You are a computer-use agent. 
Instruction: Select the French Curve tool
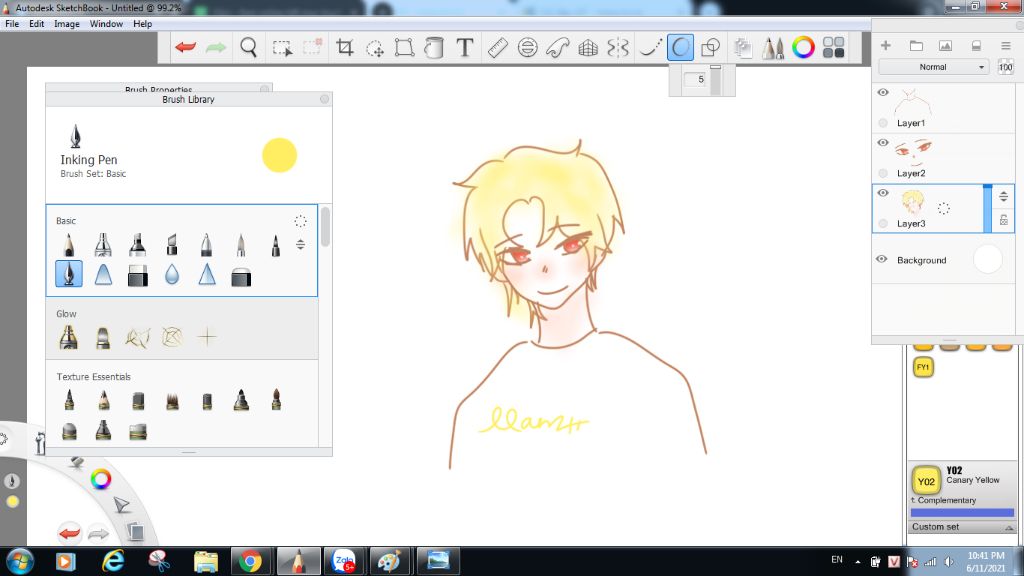[x=558, y=47]
